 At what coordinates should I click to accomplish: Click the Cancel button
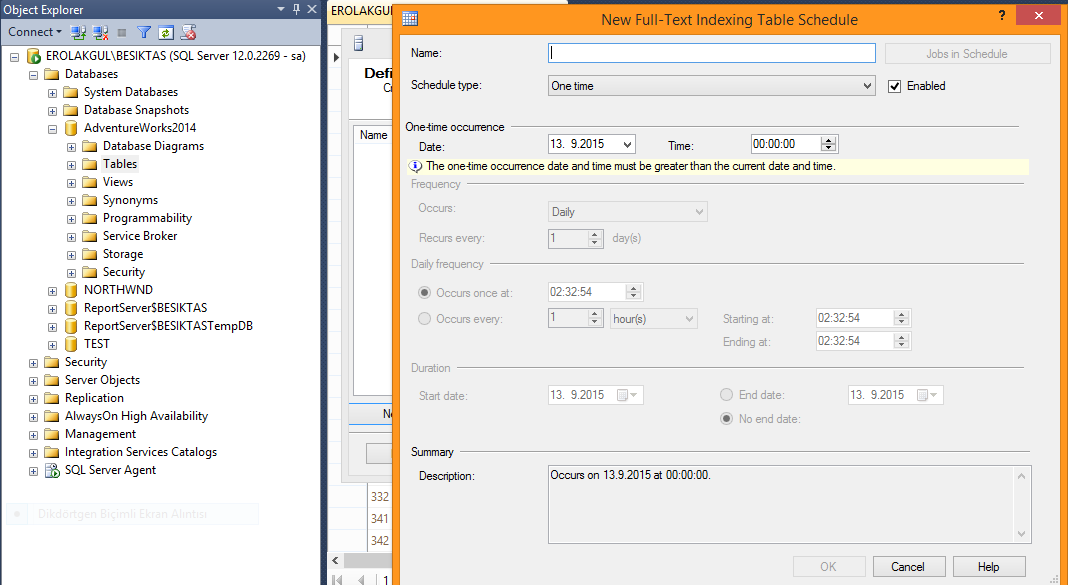[909, 567]
